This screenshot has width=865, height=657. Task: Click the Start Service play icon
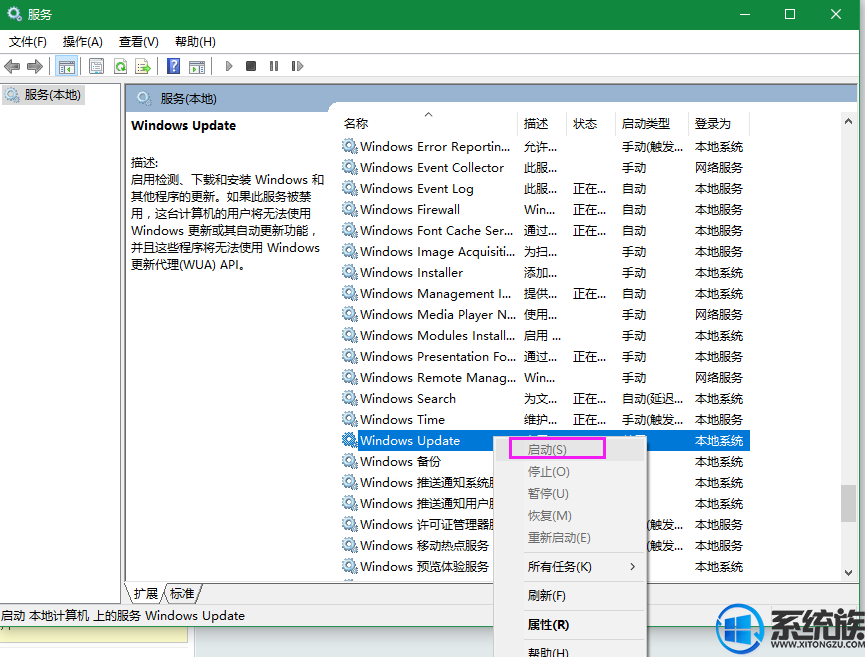[x=229, y=66]
